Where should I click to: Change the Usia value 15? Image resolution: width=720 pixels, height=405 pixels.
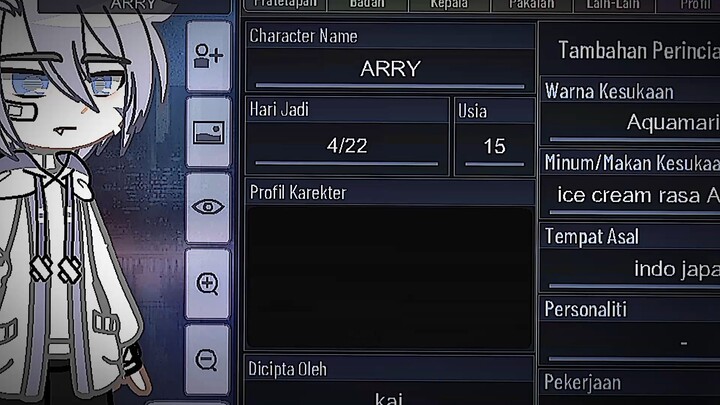tap(495, 147)
